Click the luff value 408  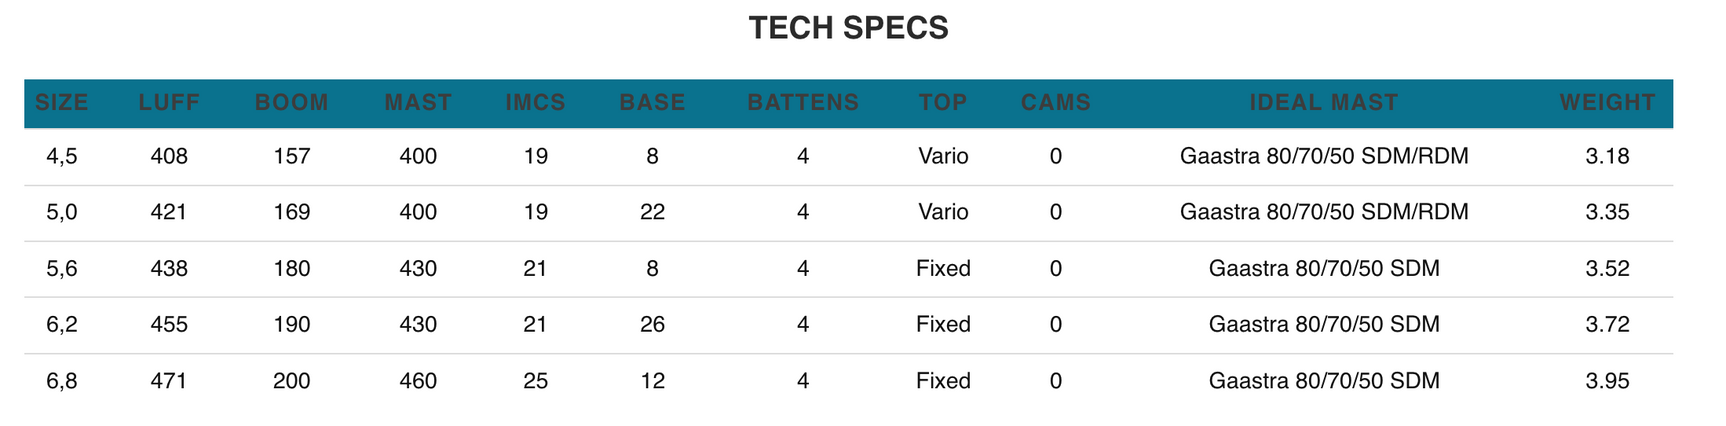coord(169,157)
